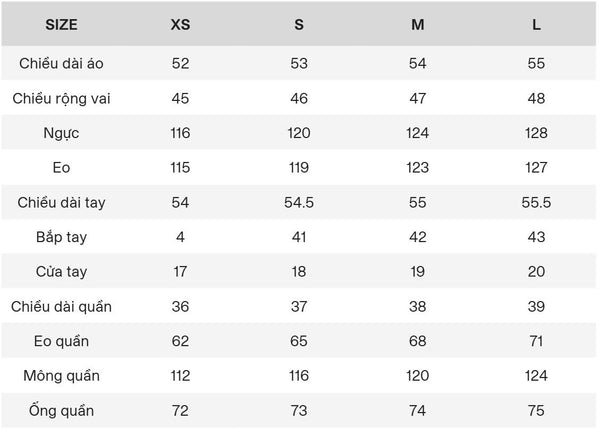Select the "Ống quần" row label
The width and height of the screenshot is (600, 429).
coord(61,411)
